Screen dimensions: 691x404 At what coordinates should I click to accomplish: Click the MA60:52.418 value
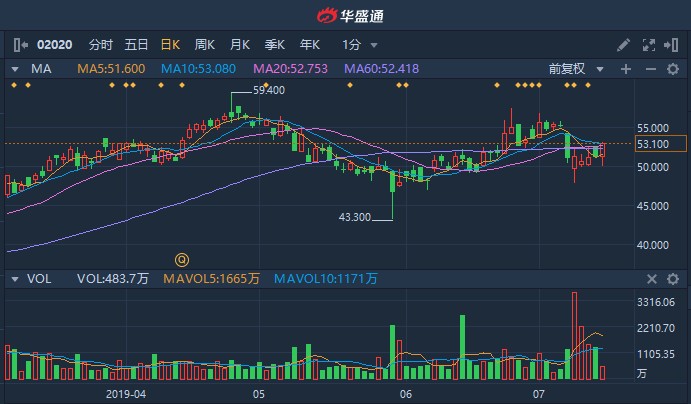click(381, 69)
